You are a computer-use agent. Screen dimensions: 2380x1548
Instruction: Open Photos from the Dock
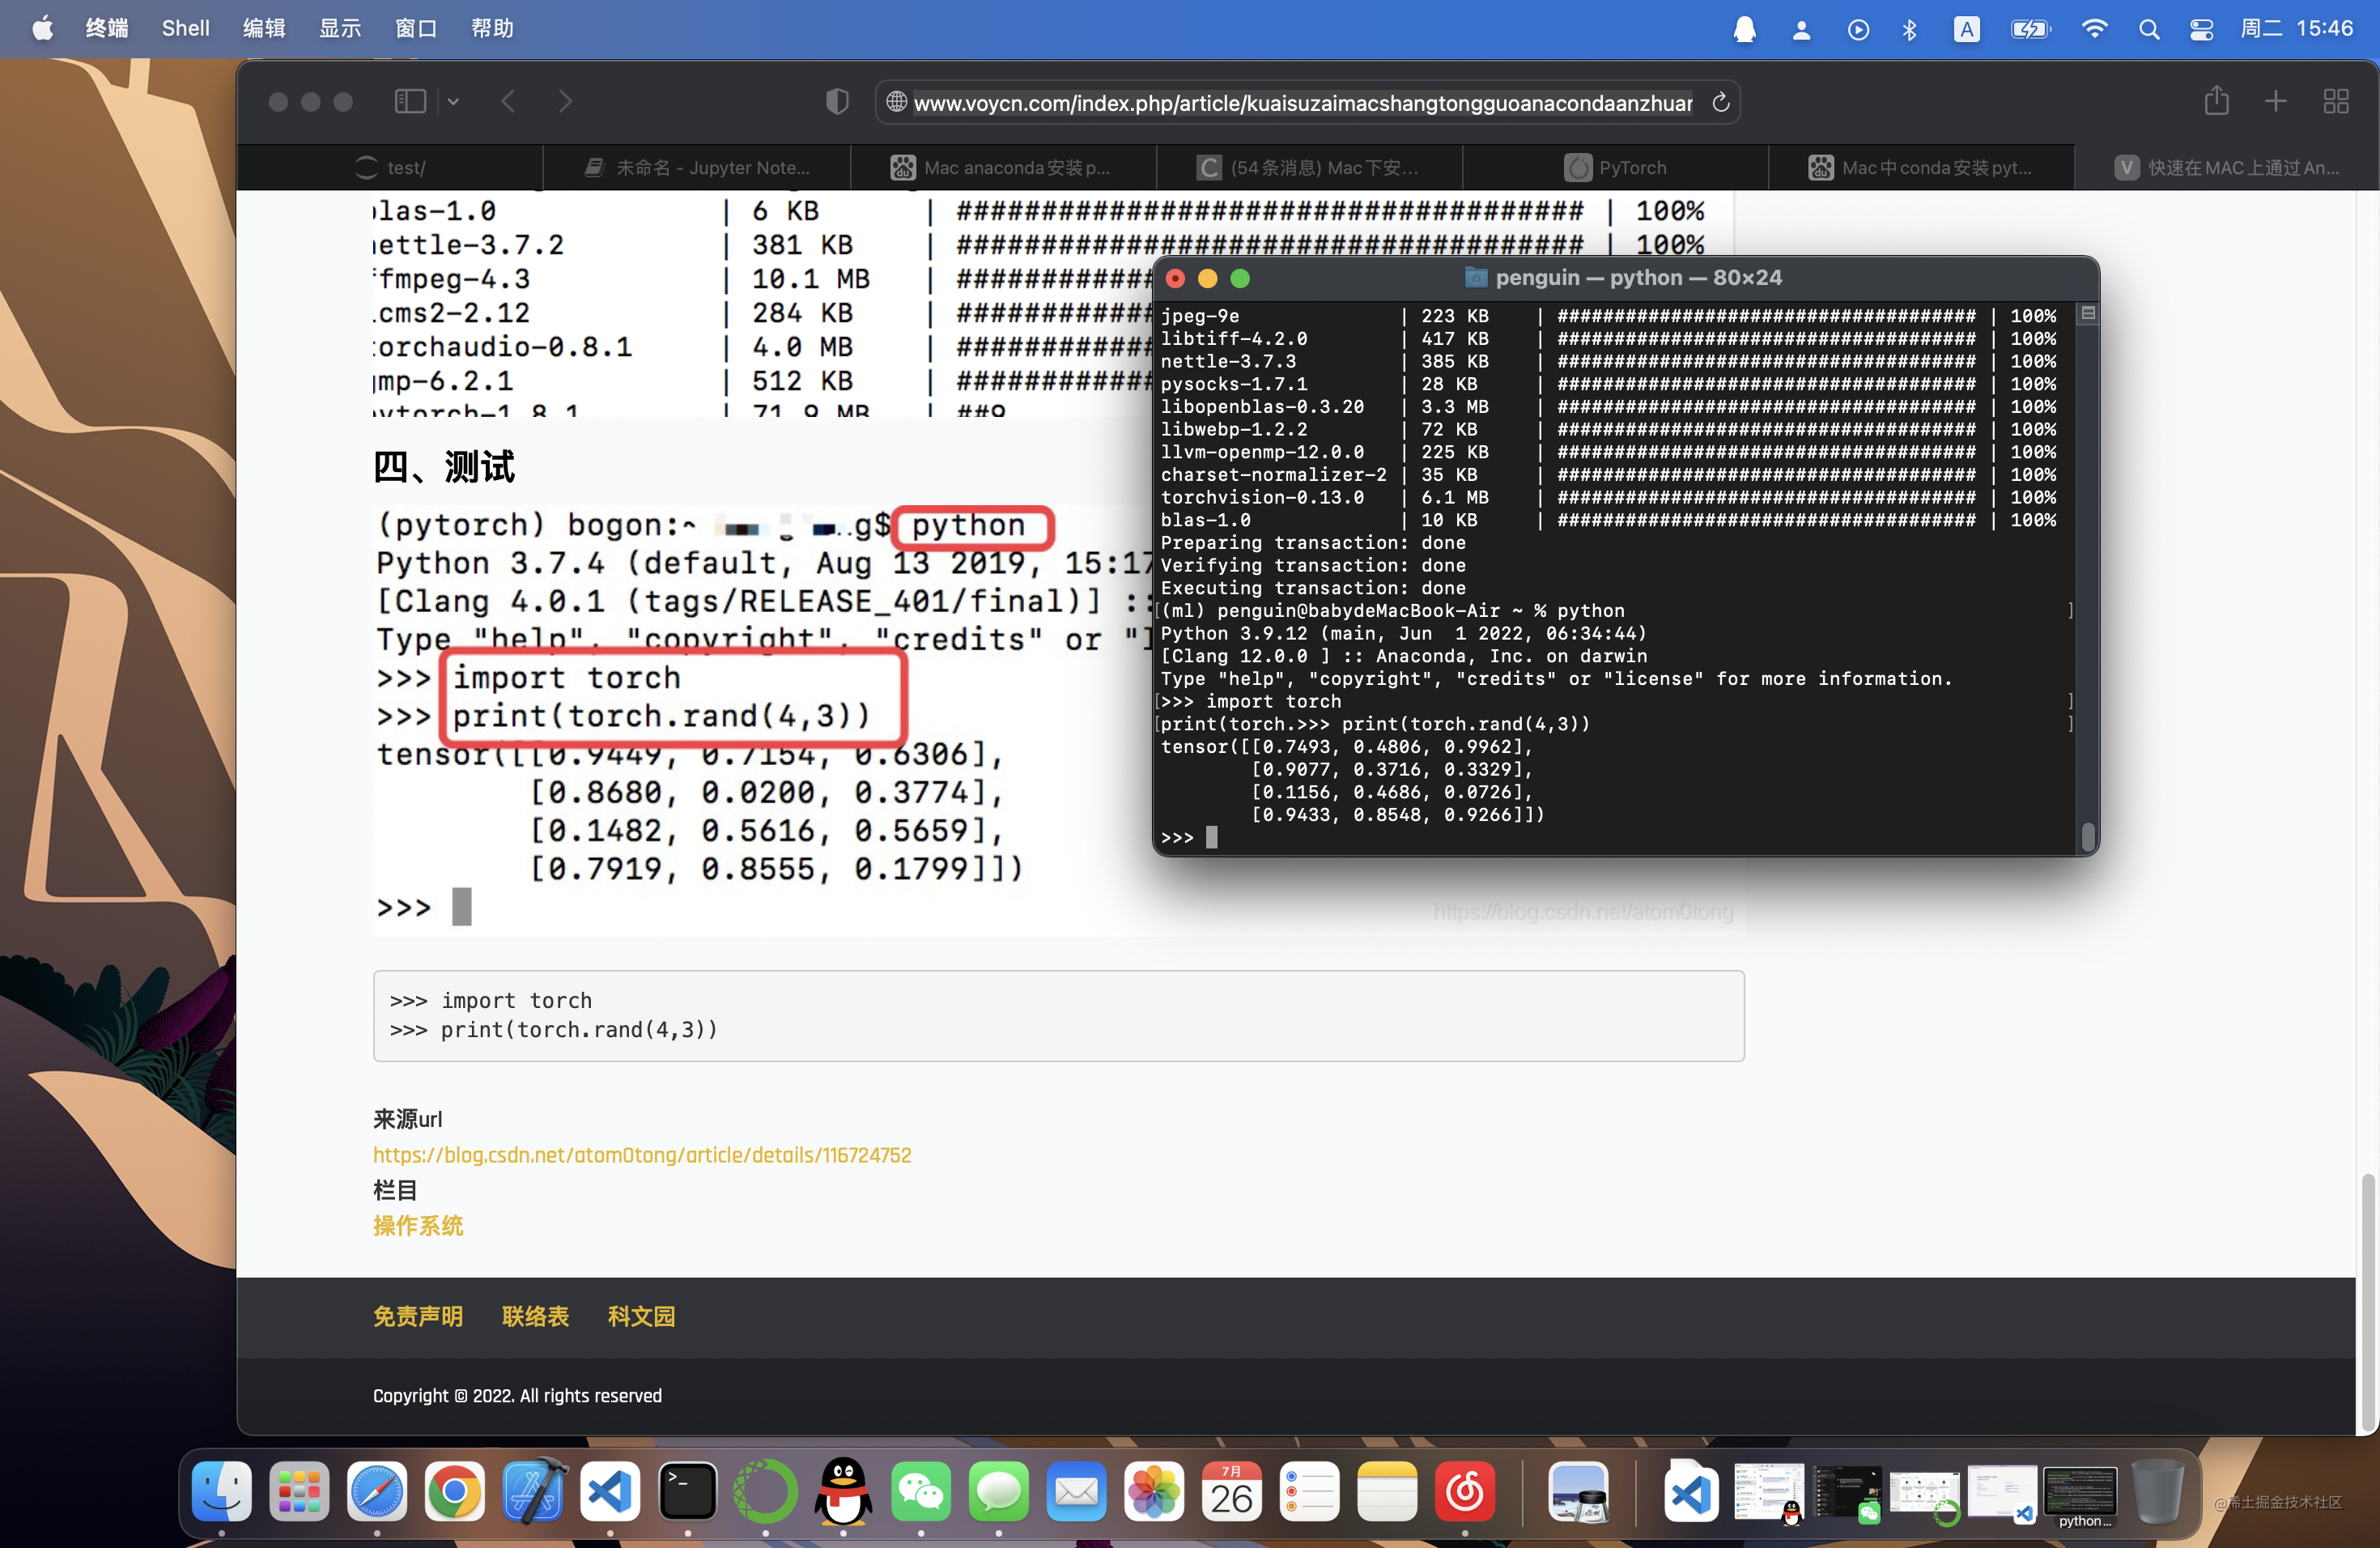coord(1154,1491)
